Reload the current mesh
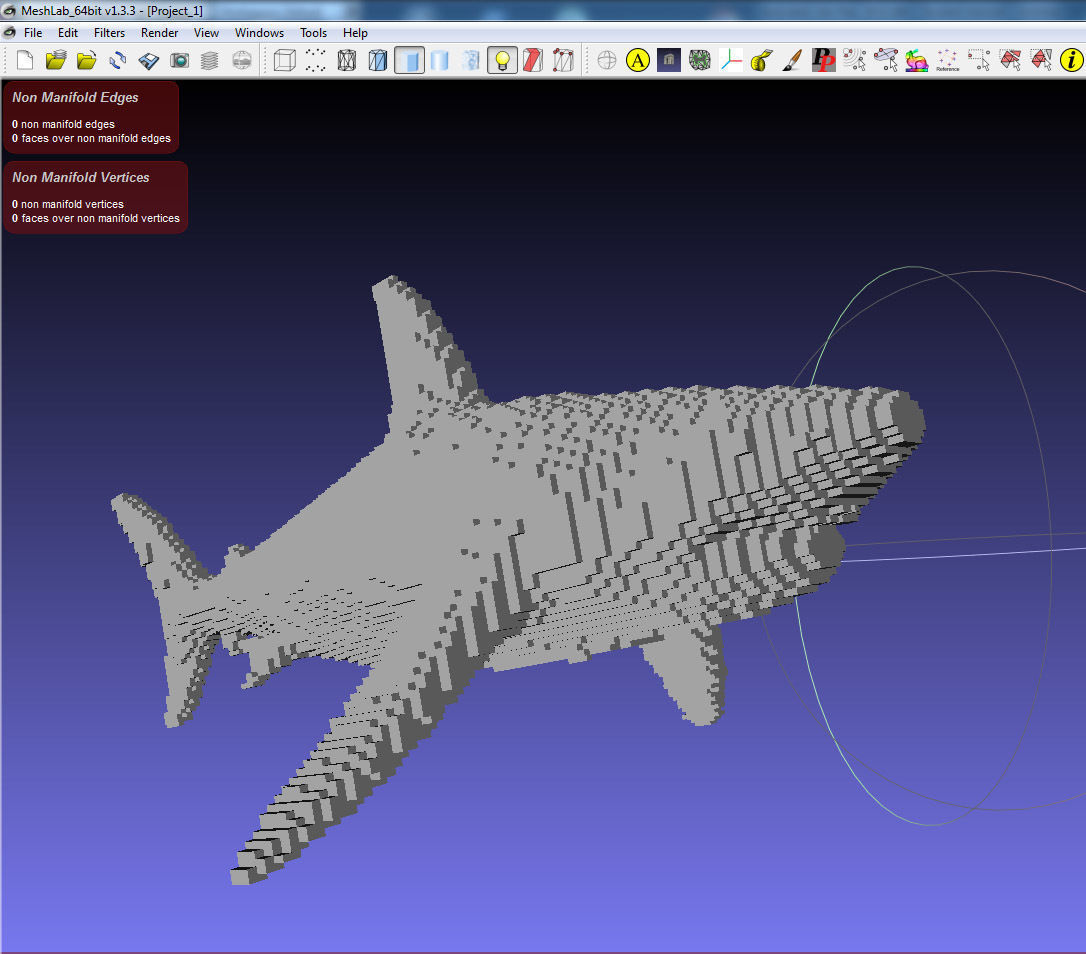 (118, 60)
